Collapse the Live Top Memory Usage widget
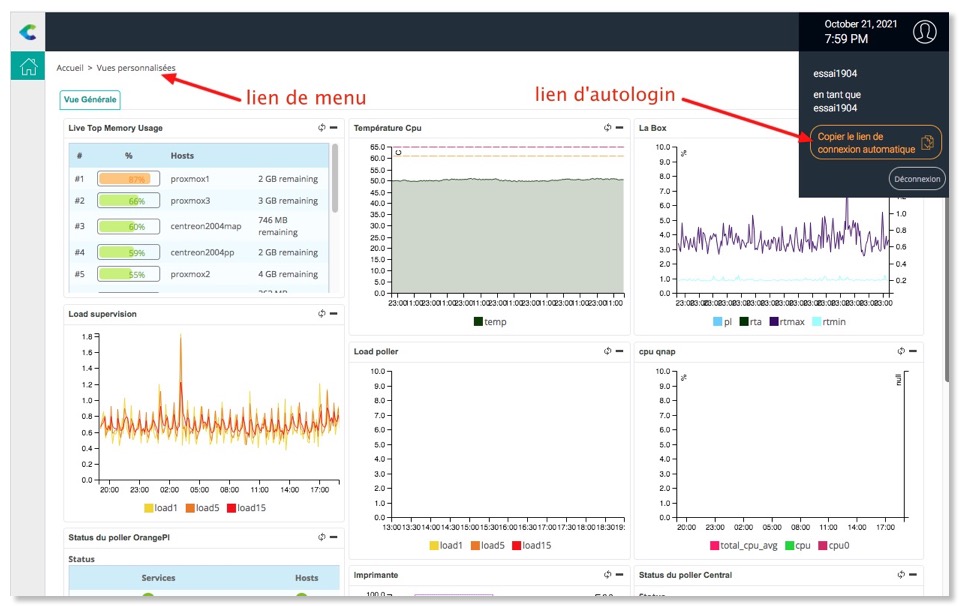 (334, 128)
